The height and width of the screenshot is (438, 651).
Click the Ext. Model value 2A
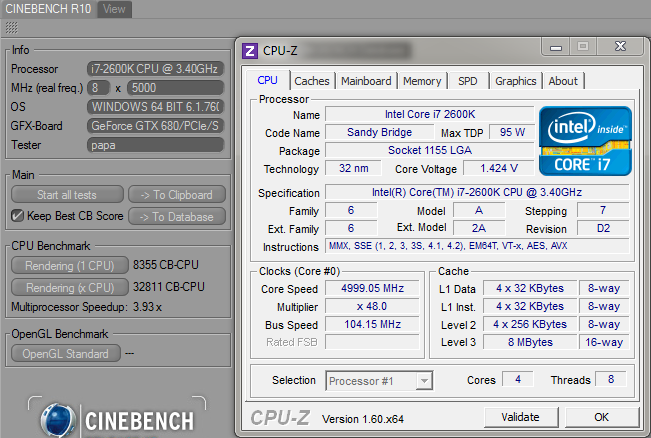pos(479,228)
